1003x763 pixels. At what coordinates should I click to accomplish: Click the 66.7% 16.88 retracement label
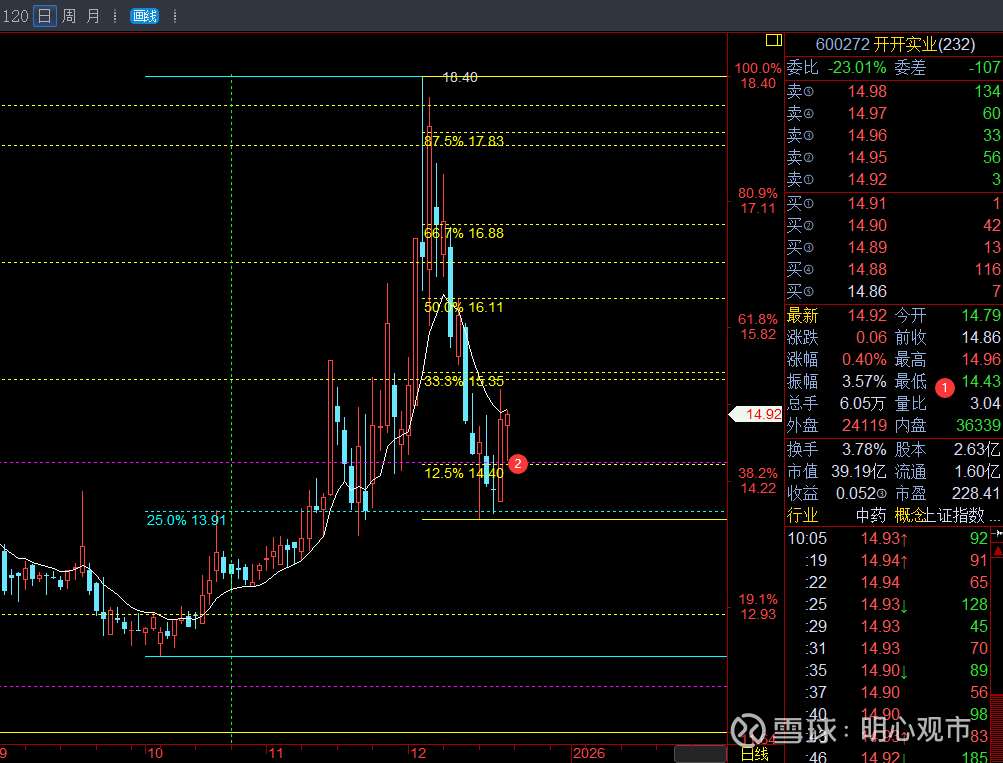pos(464,233)
